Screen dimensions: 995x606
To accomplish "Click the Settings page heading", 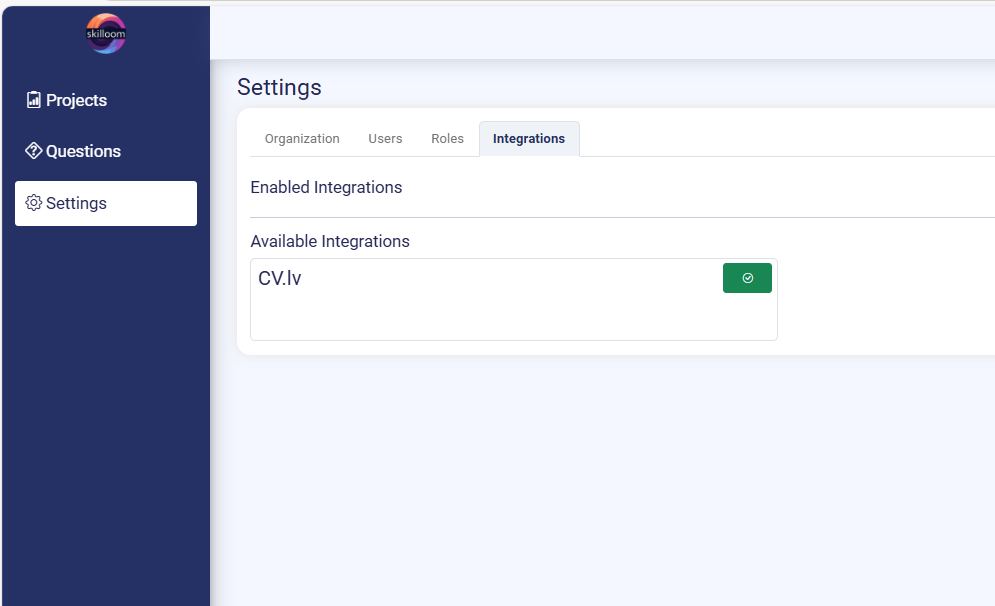I will [279, 87].
